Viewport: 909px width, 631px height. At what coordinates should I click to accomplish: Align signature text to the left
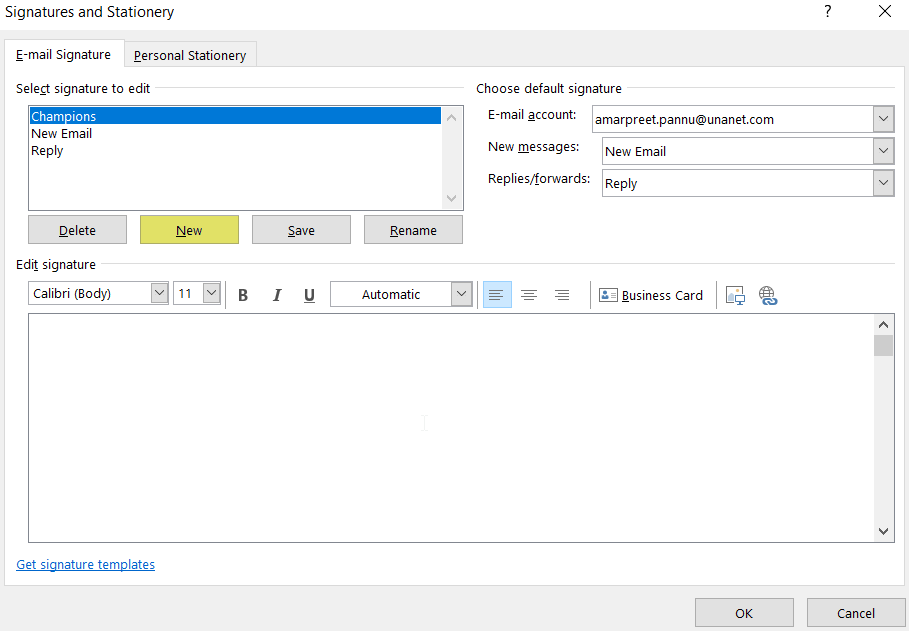[x=497, y=294]
